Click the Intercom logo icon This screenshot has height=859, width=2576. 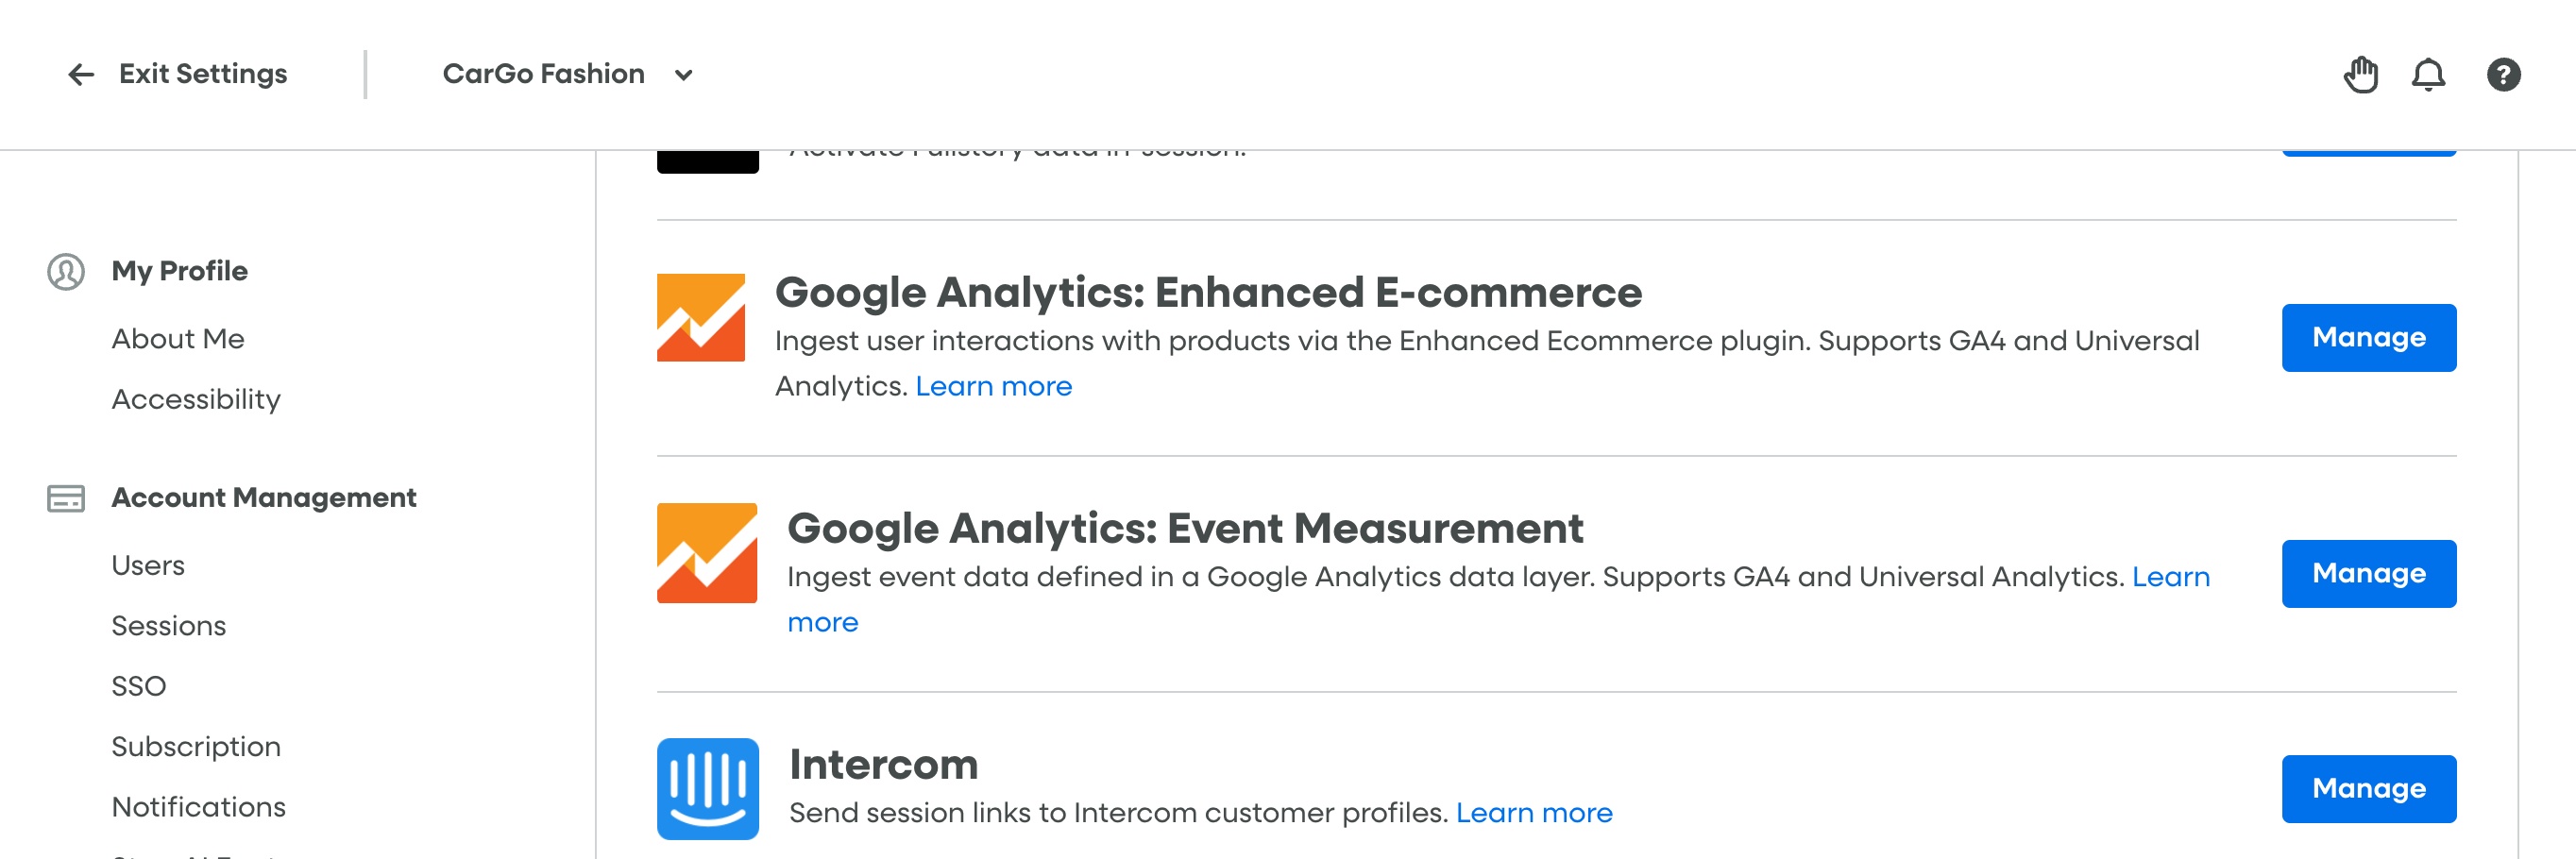click(x=707, y=788)
